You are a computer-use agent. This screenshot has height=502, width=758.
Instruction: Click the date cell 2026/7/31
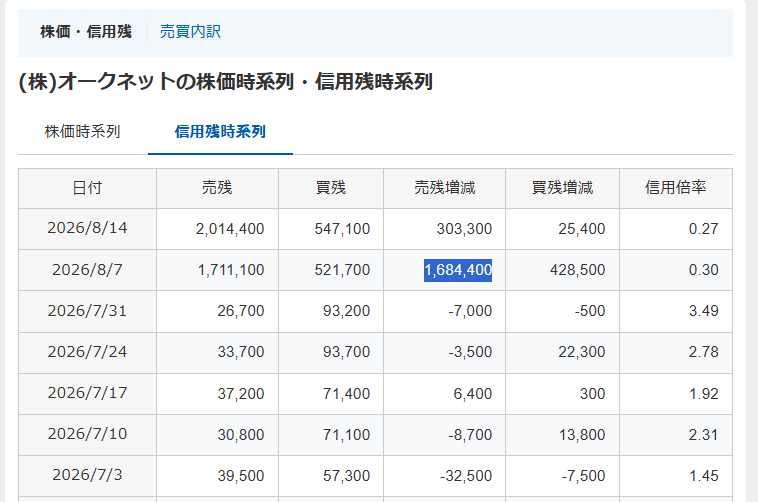pyautogui.click(x=87, y=310)
